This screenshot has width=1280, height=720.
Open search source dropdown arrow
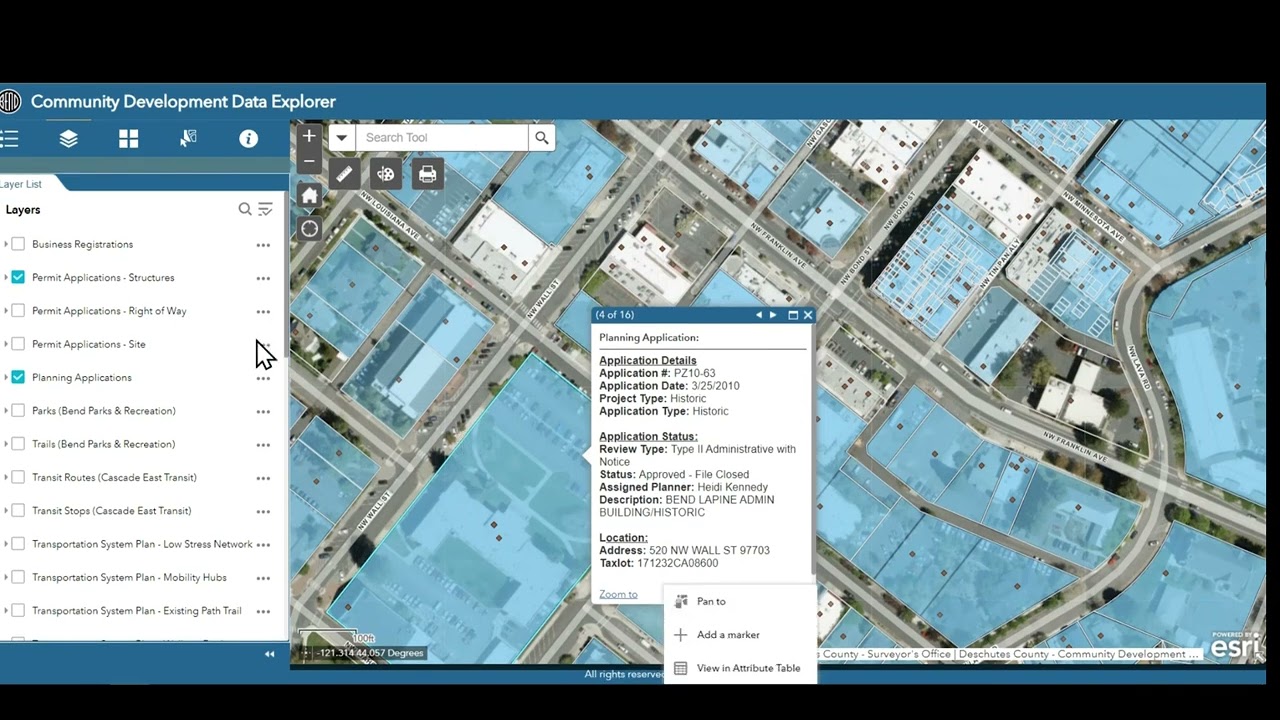(x=342, y=138)
